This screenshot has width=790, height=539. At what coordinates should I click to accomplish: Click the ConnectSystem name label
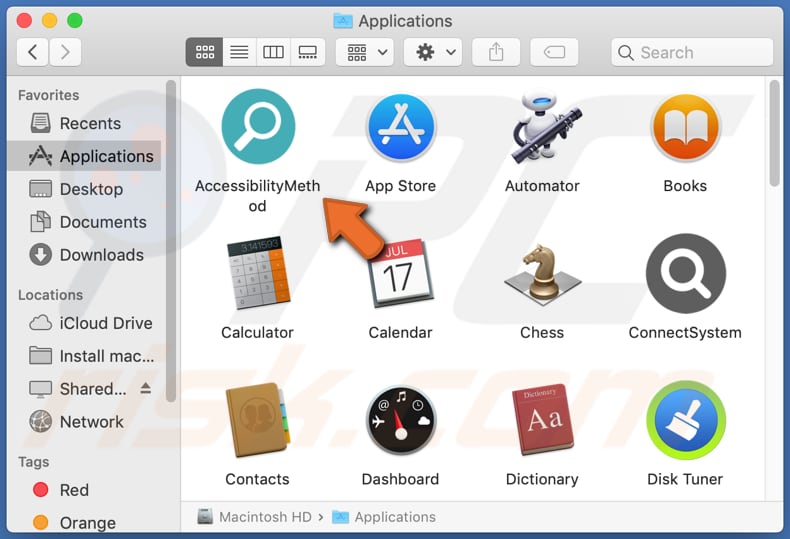685,332
